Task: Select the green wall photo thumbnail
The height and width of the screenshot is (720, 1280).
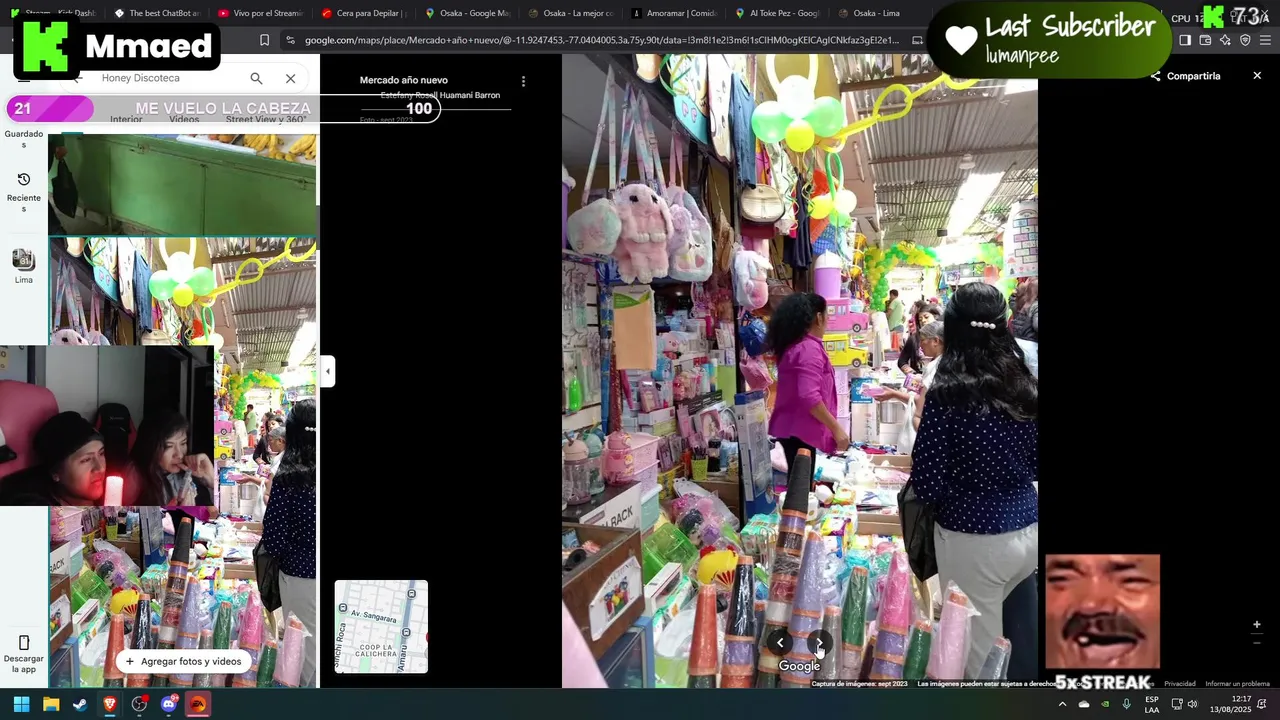Action: coord(182,184)
